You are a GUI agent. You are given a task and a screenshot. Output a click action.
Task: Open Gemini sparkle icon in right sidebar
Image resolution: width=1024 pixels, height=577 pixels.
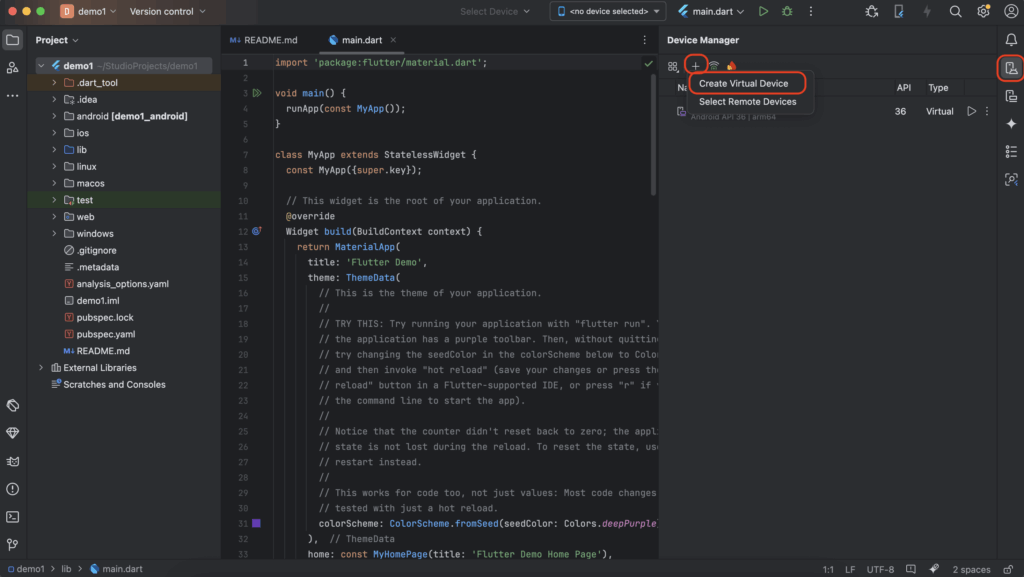(1011, 123)
